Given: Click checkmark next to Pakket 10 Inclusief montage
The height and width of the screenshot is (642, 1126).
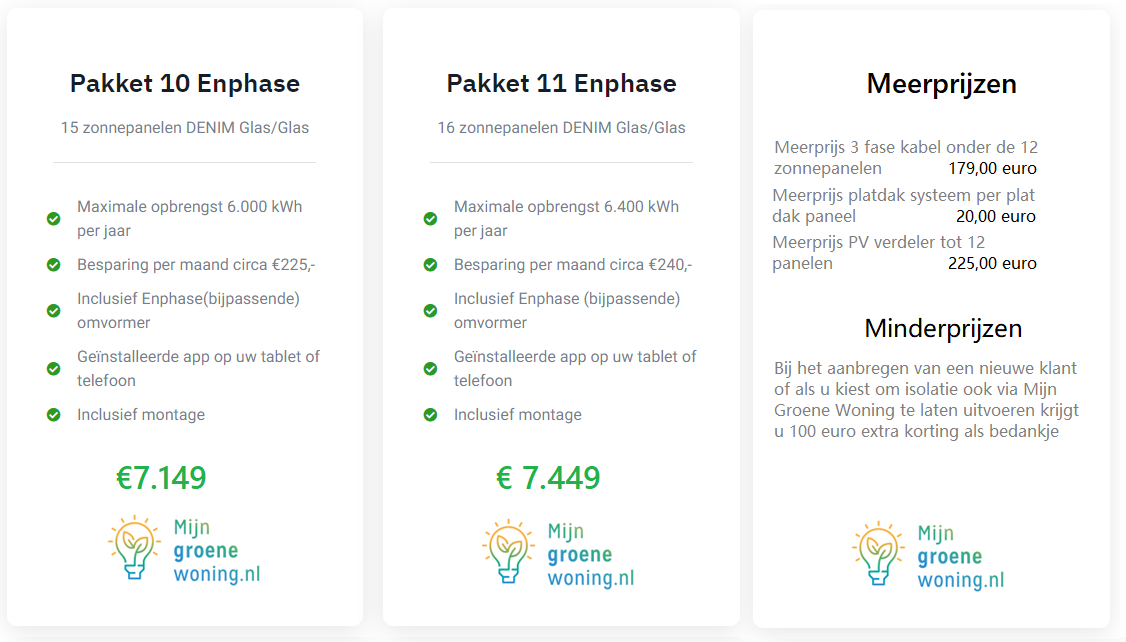Looking at the screenshot, I should pos(54,415).
